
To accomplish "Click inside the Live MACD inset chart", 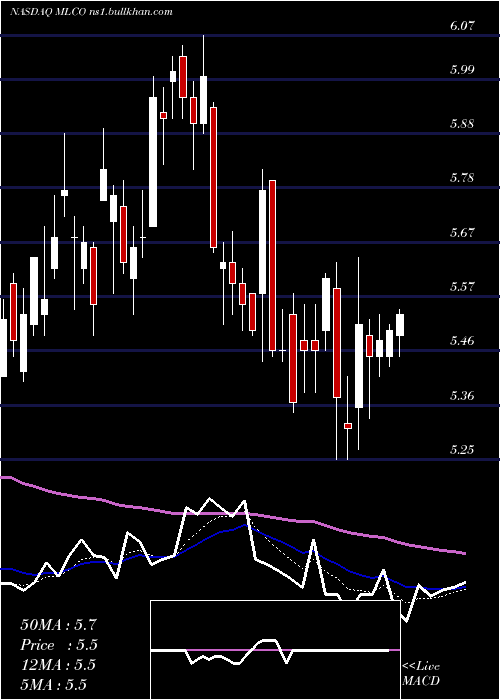I will coord(275,650).
